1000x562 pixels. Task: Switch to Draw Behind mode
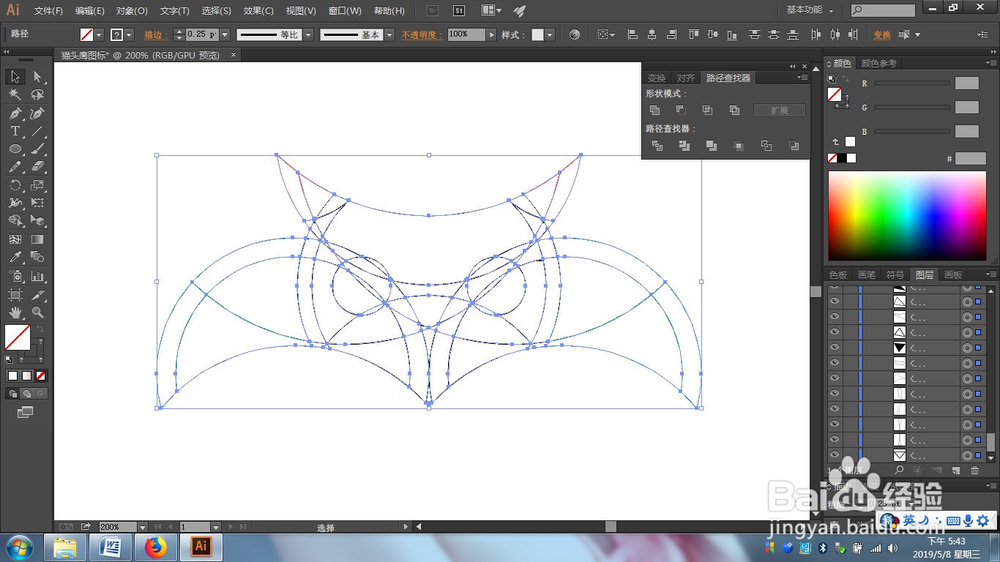point(26,394)
